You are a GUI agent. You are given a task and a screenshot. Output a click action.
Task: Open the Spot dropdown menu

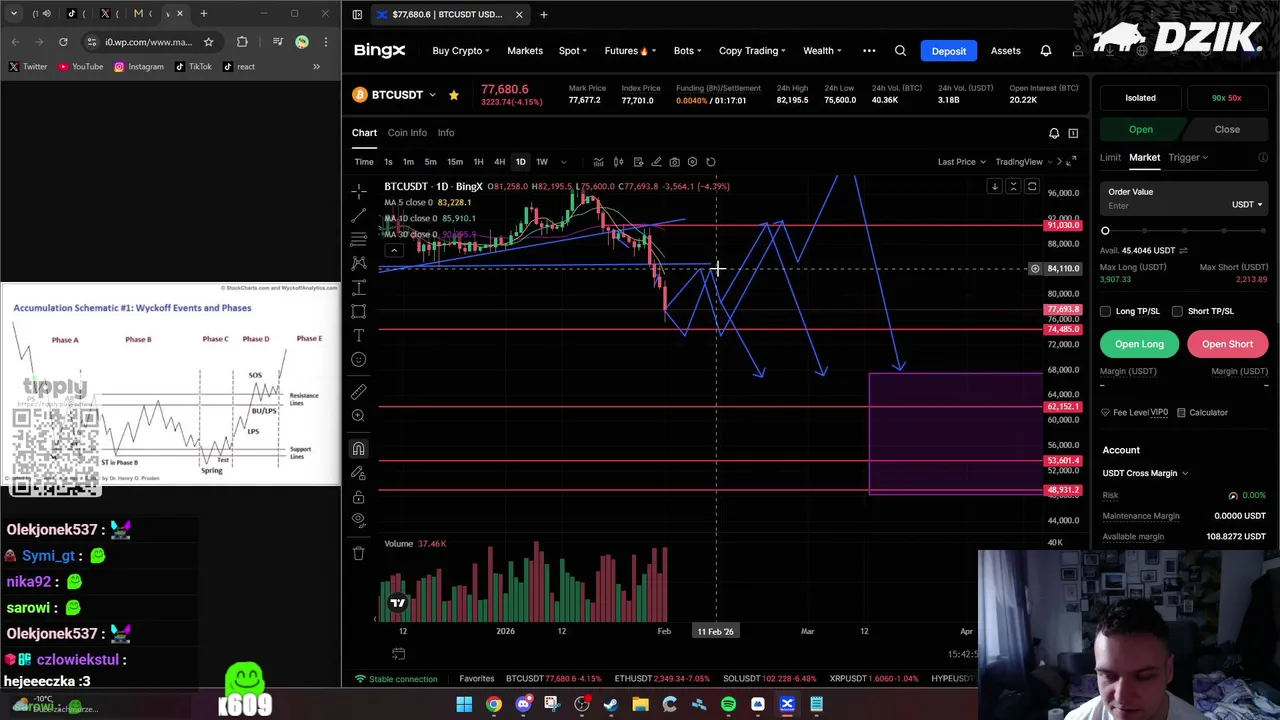pos(573,51)
